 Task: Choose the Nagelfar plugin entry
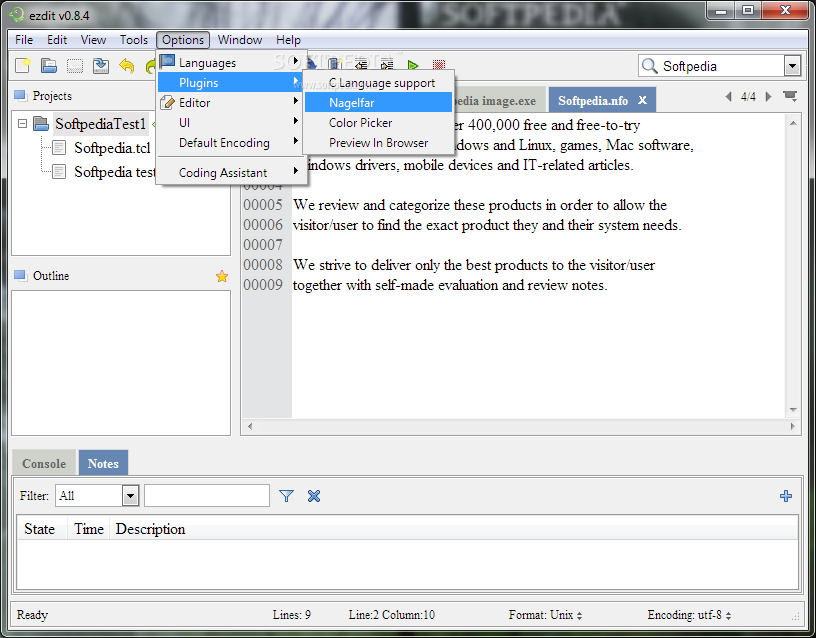click(378, 103)
